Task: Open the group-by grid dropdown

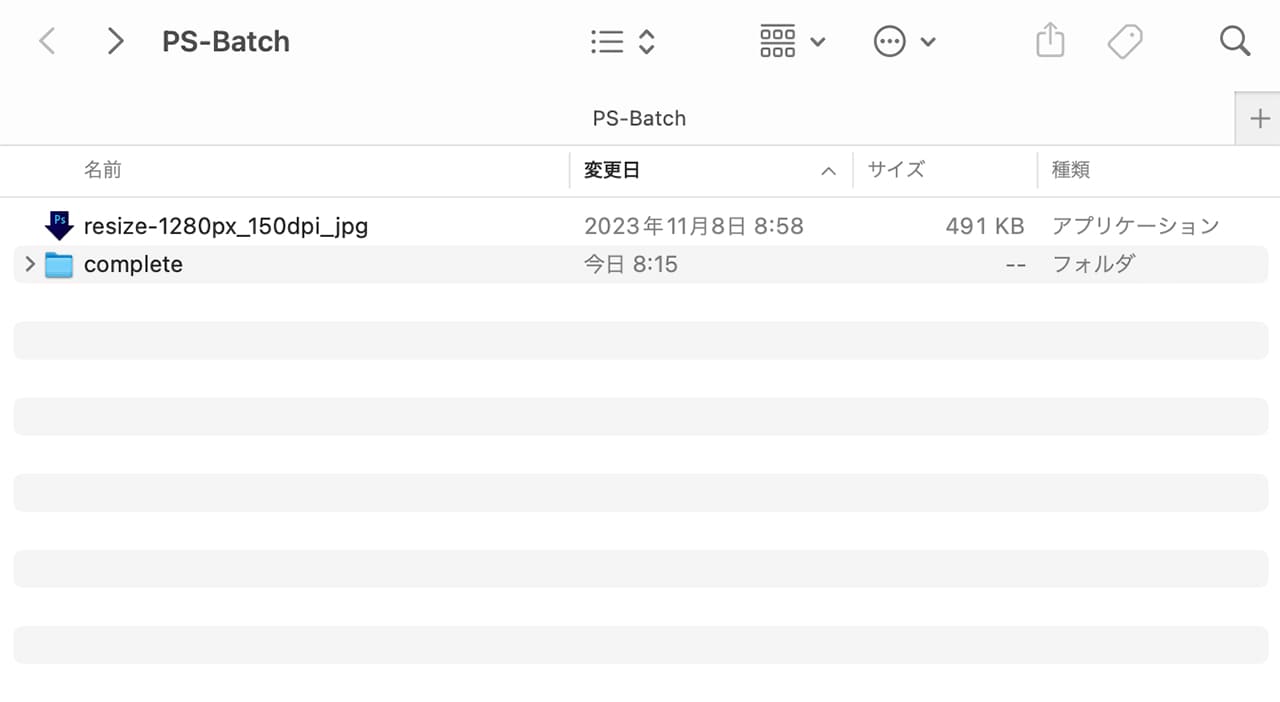Action: [792, 42]
